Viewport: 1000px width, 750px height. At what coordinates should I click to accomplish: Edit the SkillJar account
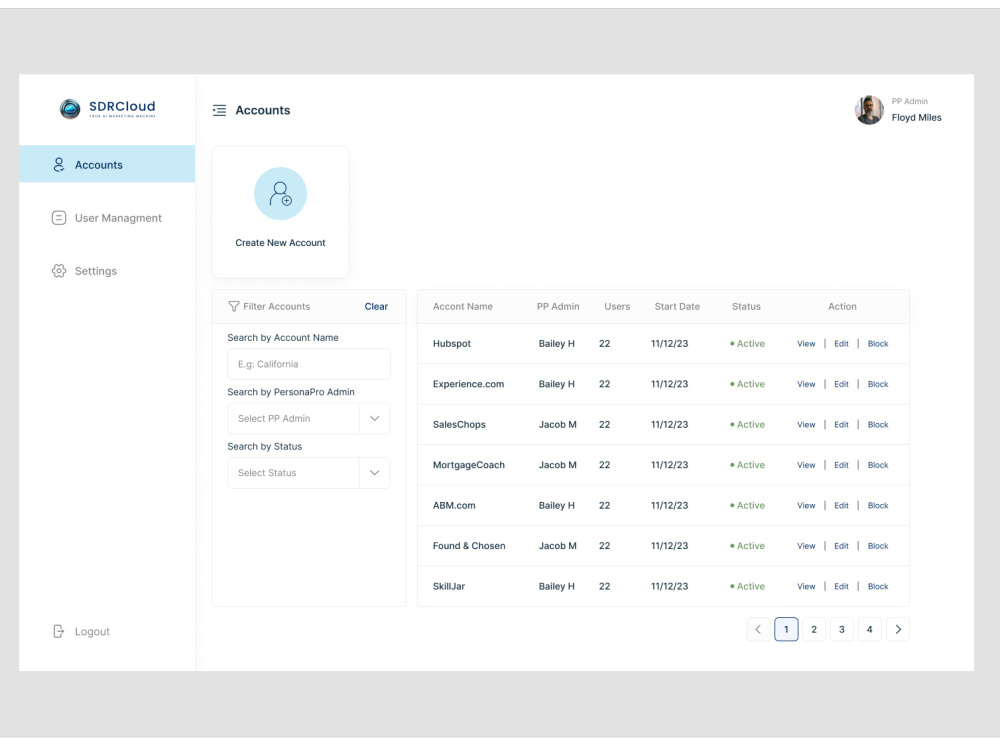tap(841, 587)
